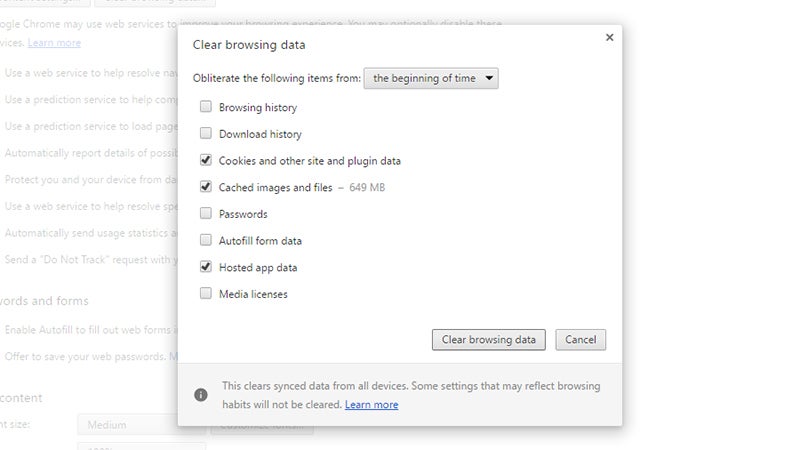The width and height of the screenshot is (800, 450).
Task: Close the Clear browsing data dialog
Action: click(x=609, y=38)
